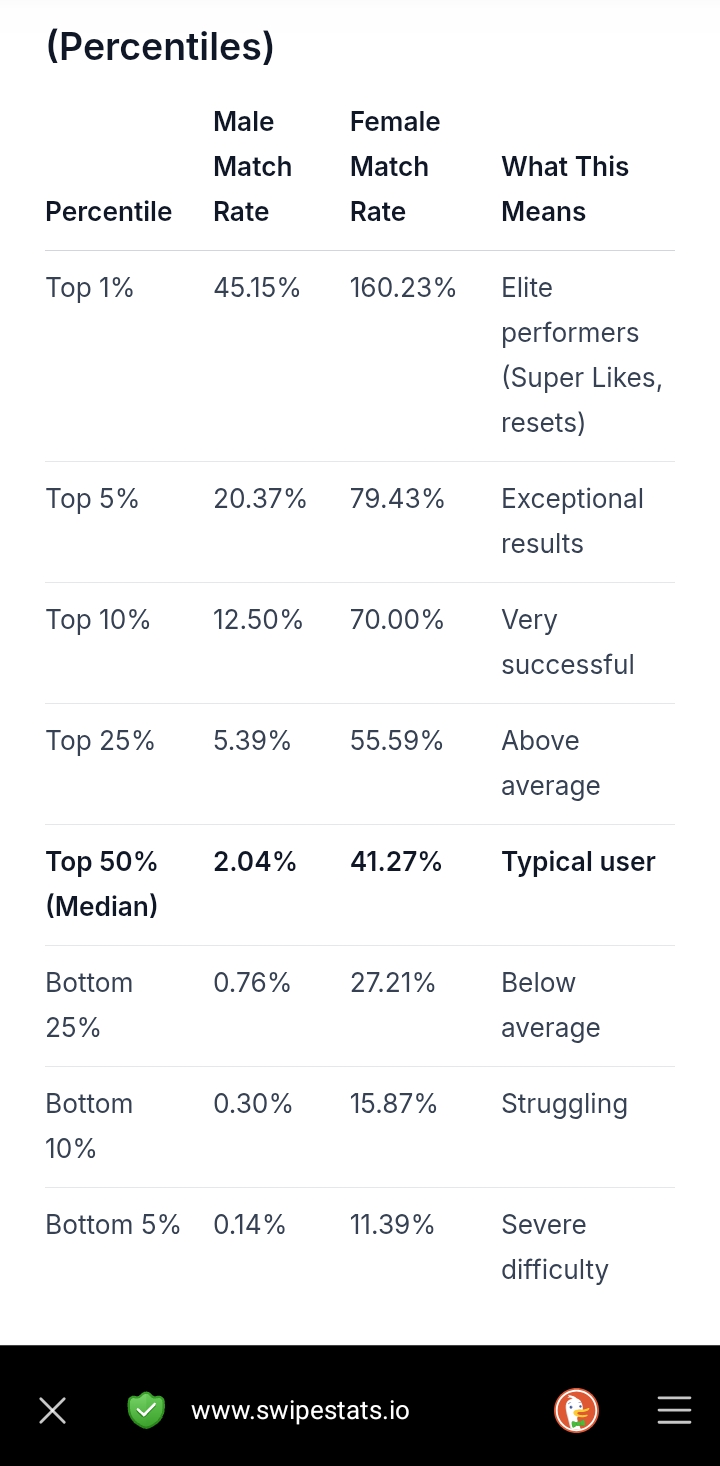
Task: Select the Female Match Rate column header
Action: (394, 166)
